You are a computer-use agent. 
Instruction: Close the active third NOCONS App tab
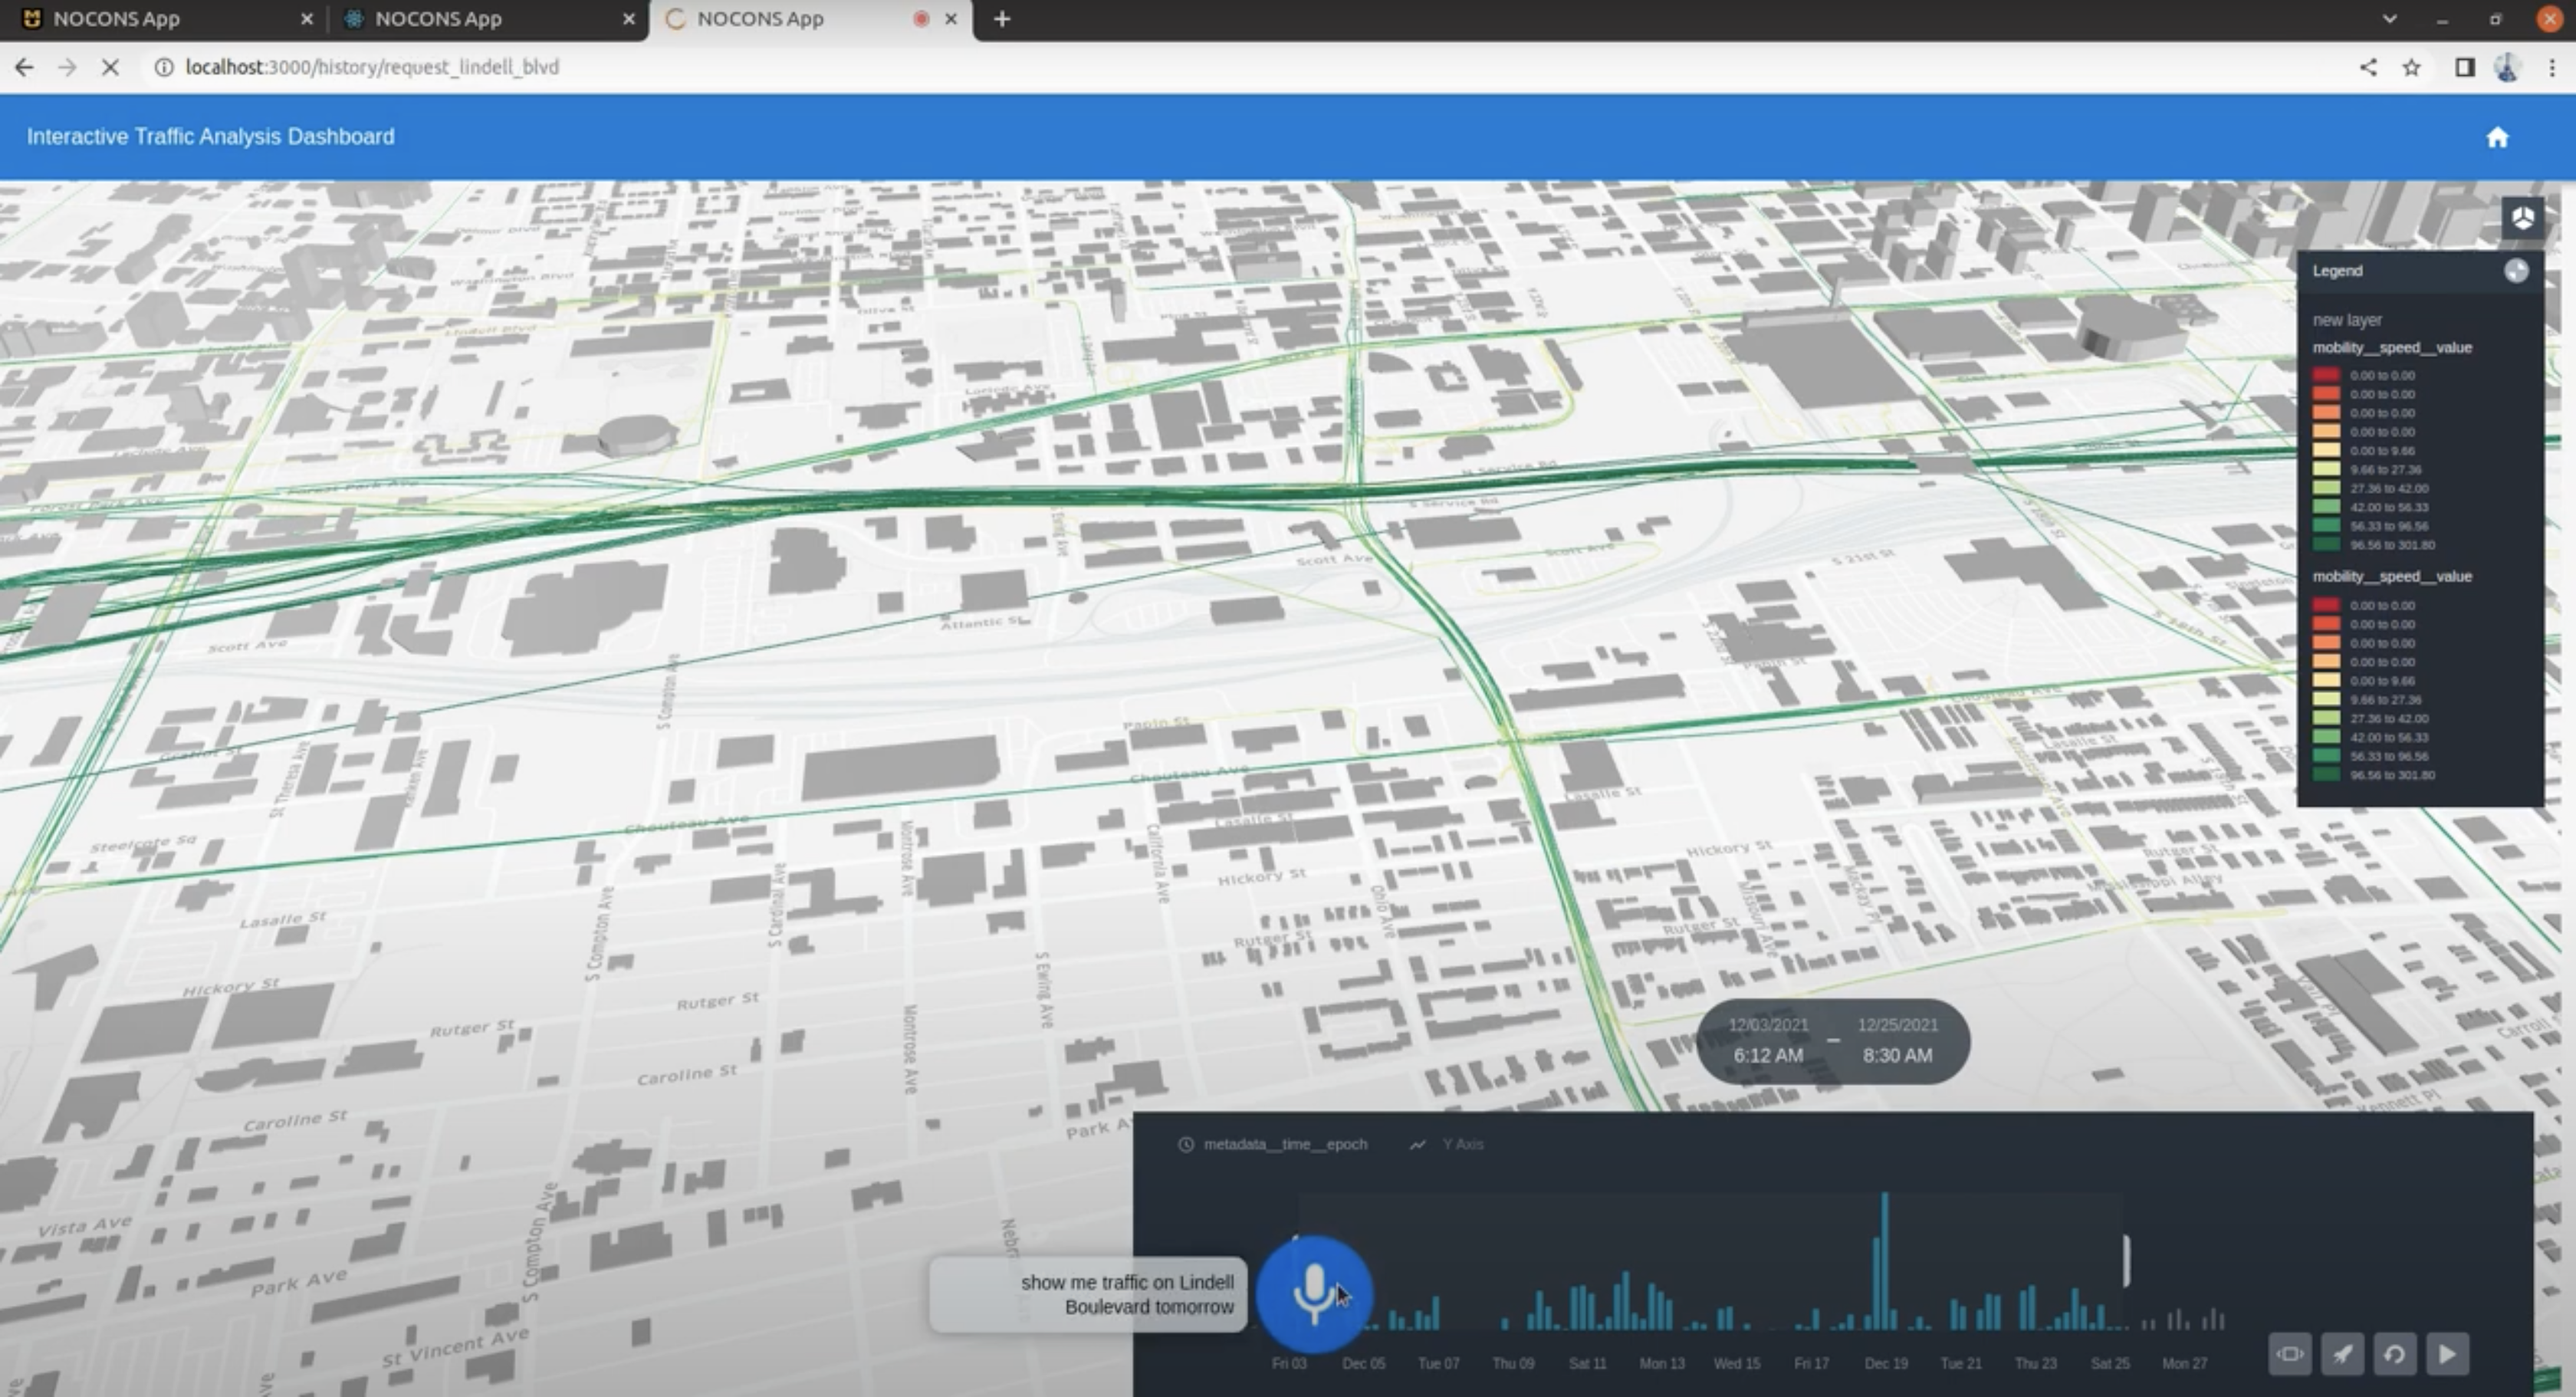(x=951, y=18)
